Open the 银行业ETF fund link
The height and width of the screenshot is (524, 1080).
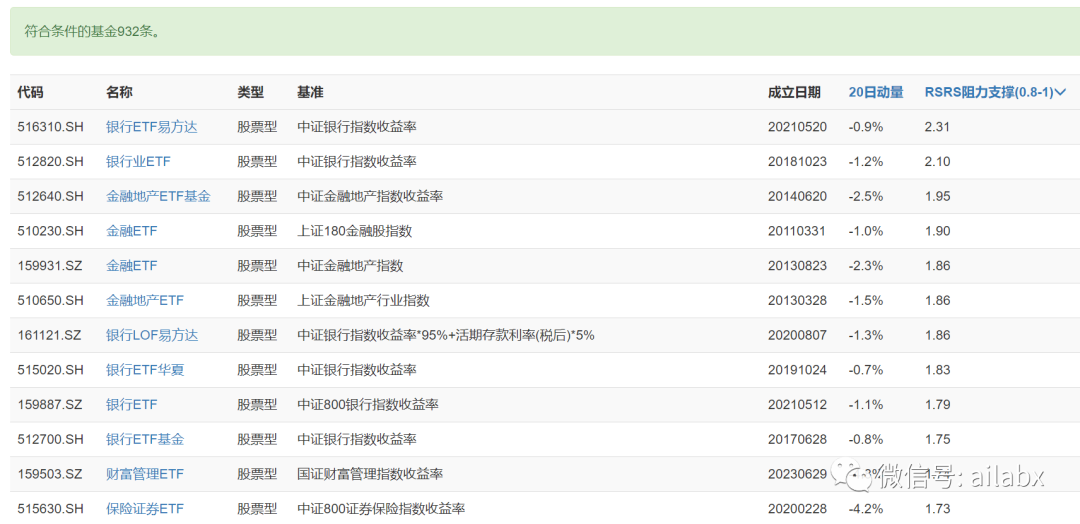click(x=138, y=162)
